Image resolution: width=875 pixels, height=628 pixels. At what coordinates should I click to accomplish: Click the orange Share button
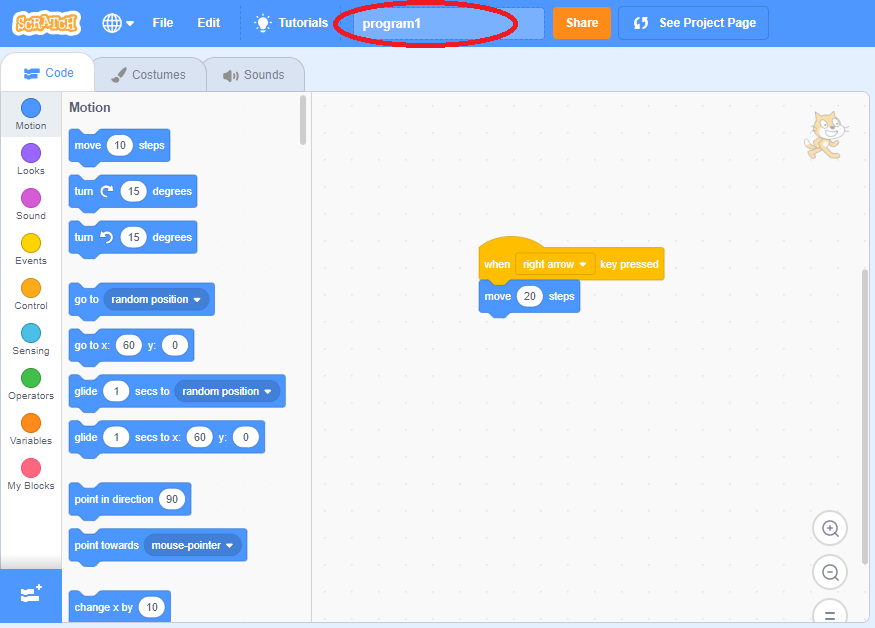pos(581,23)
